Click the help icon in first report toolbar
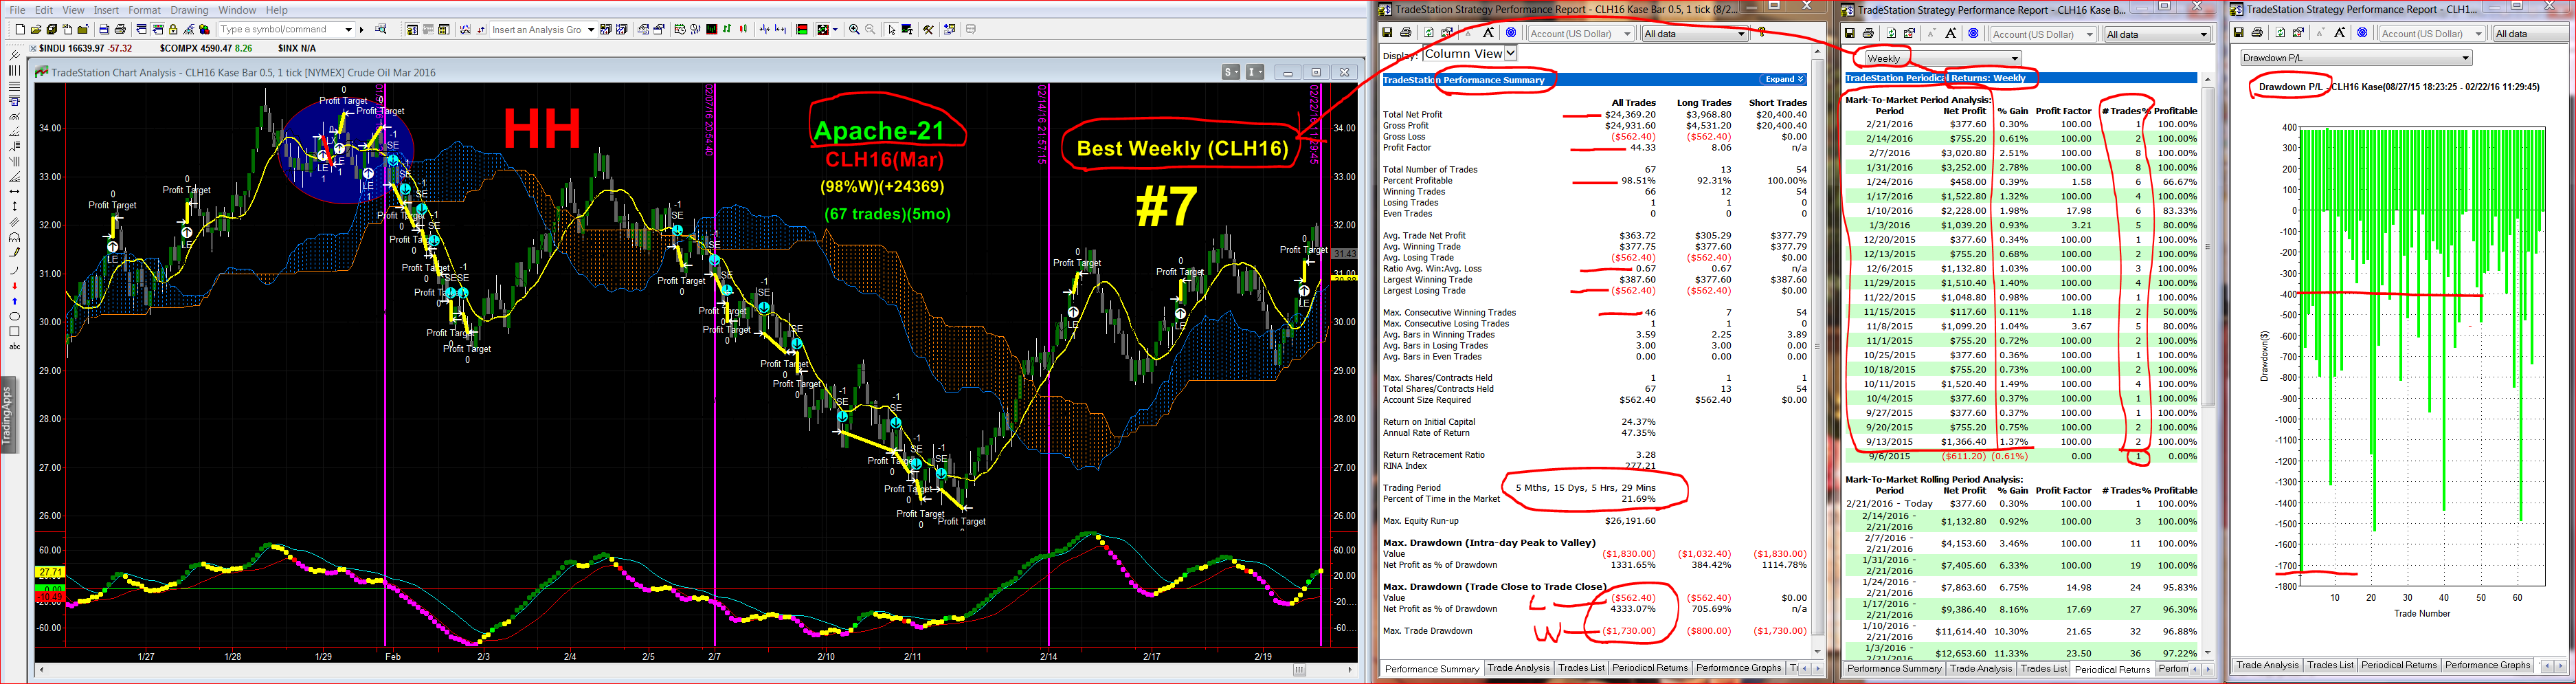Image resolution: width=2576 pixels, height=684 pixels. point(1762,33)
